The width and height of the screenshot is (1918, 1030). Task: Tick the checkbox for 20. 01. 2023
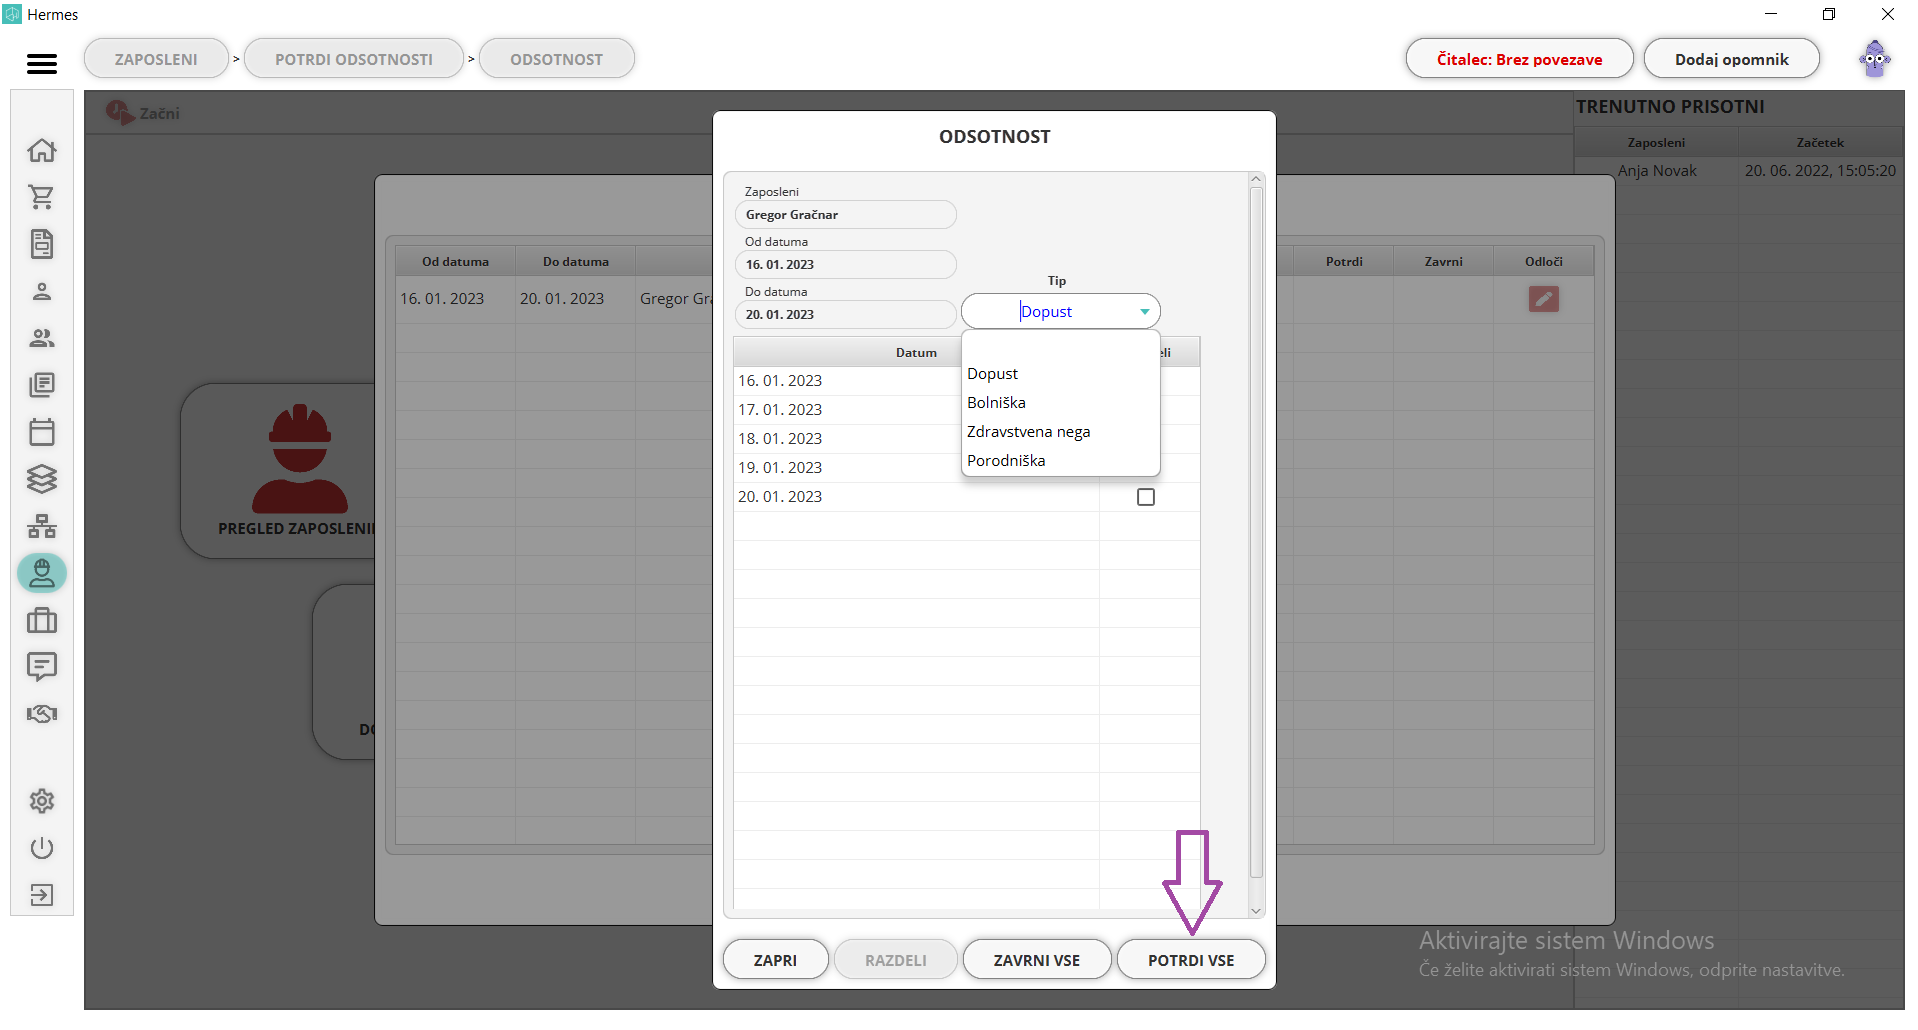click(x=1146, y=497)
